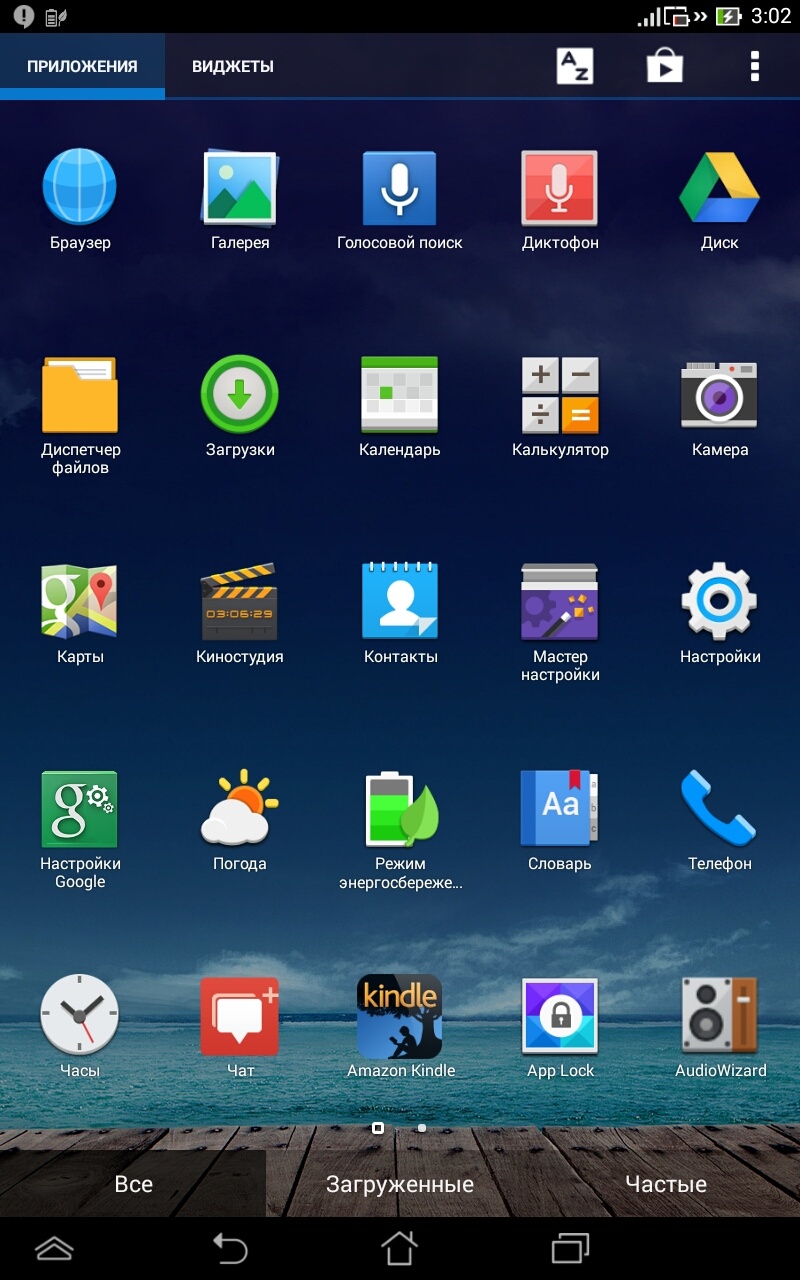Expand the three-dot overflow menu

[754, 66]
